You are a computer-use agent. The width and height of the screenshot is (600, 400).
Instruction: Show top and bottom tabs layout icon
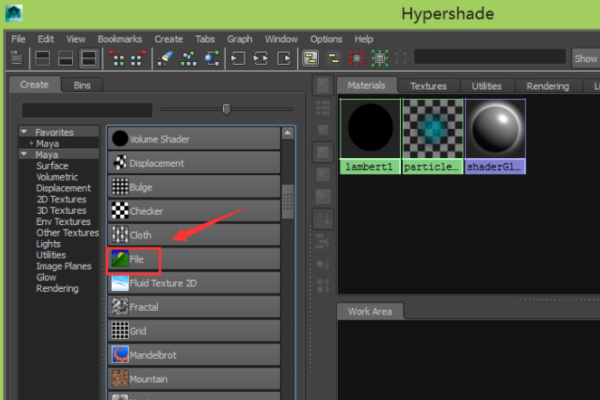click(x=89, y=59)
